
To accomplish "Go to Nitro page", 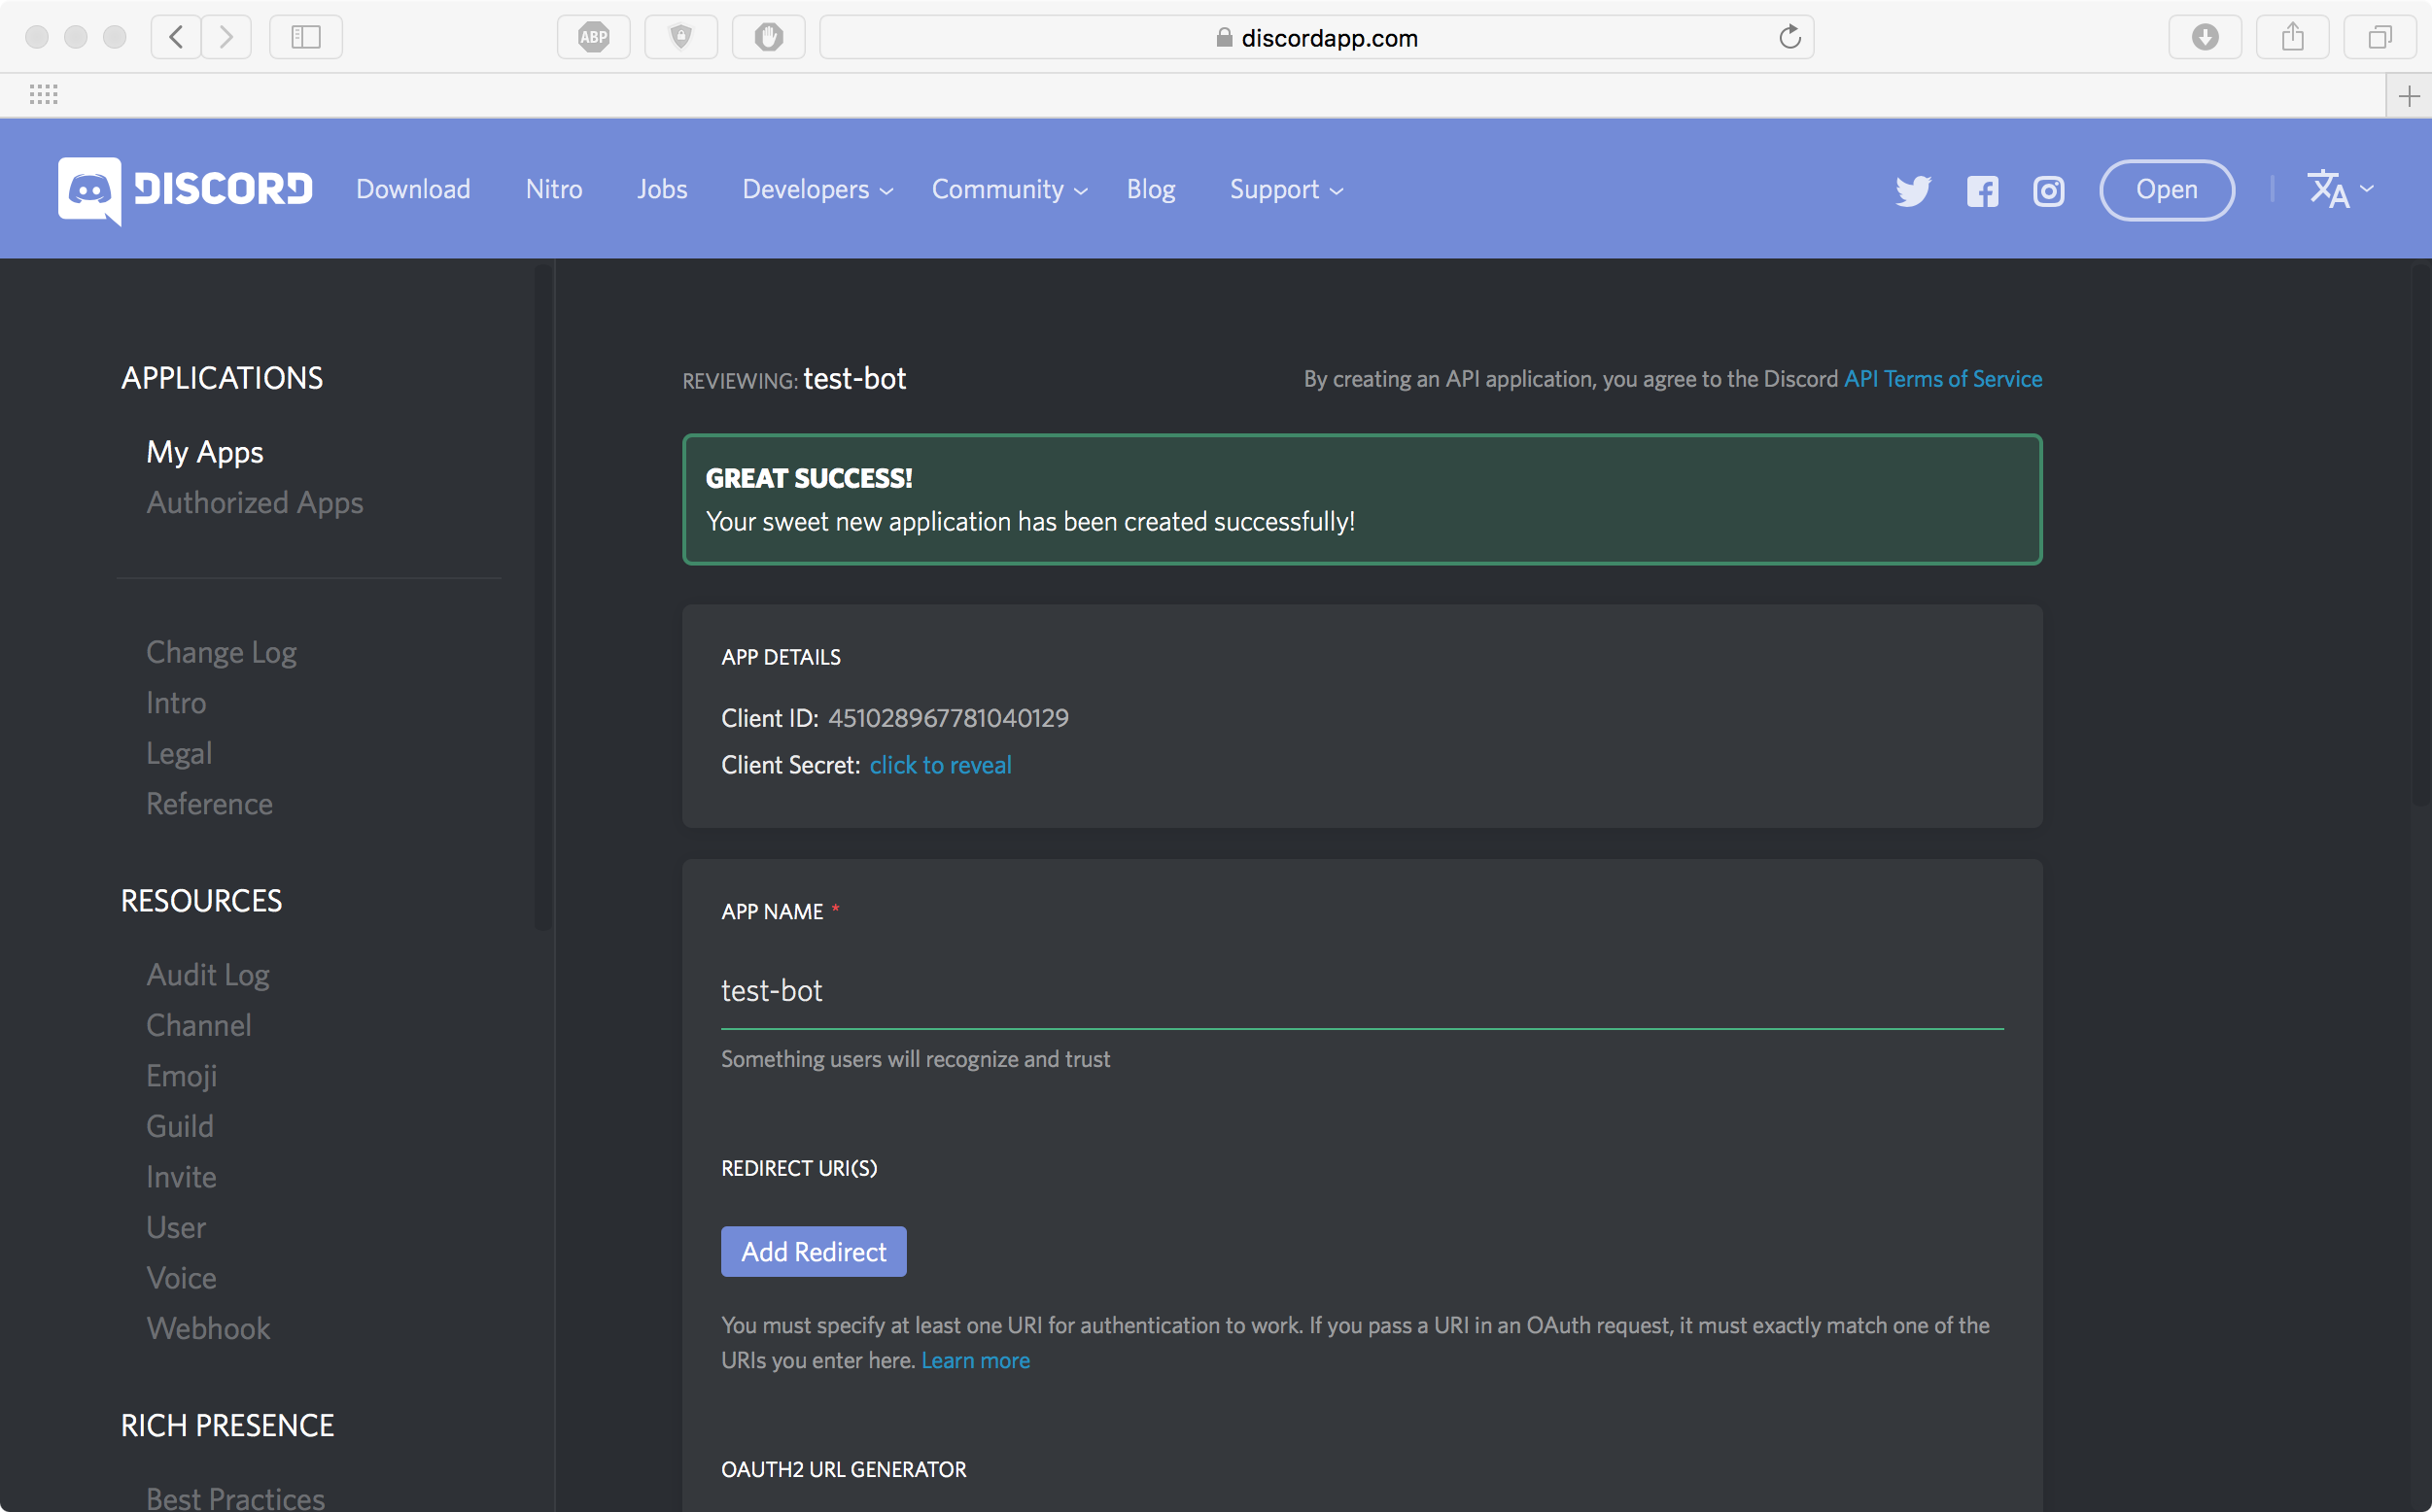I will point(554,189).
